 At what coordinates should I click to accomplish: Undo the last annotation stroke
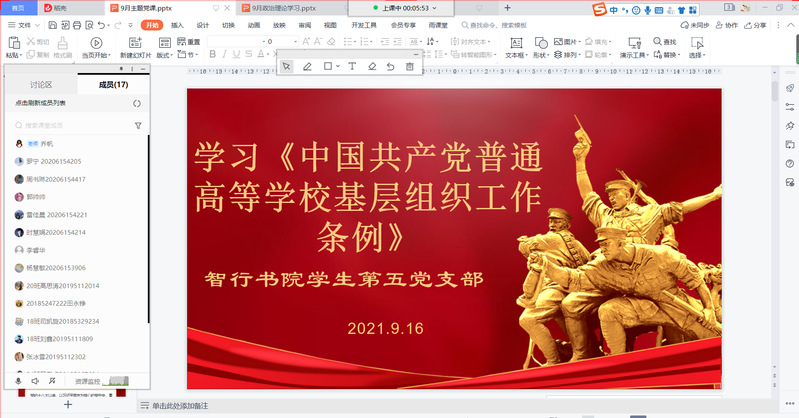tap(390, 66)
